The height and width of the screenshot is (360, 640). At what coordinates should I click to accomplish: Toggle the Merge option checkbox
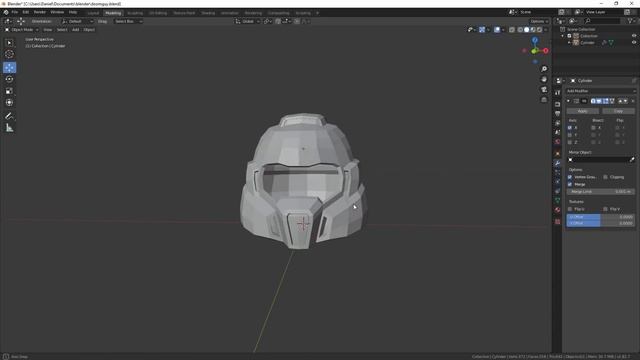point(570,184)
